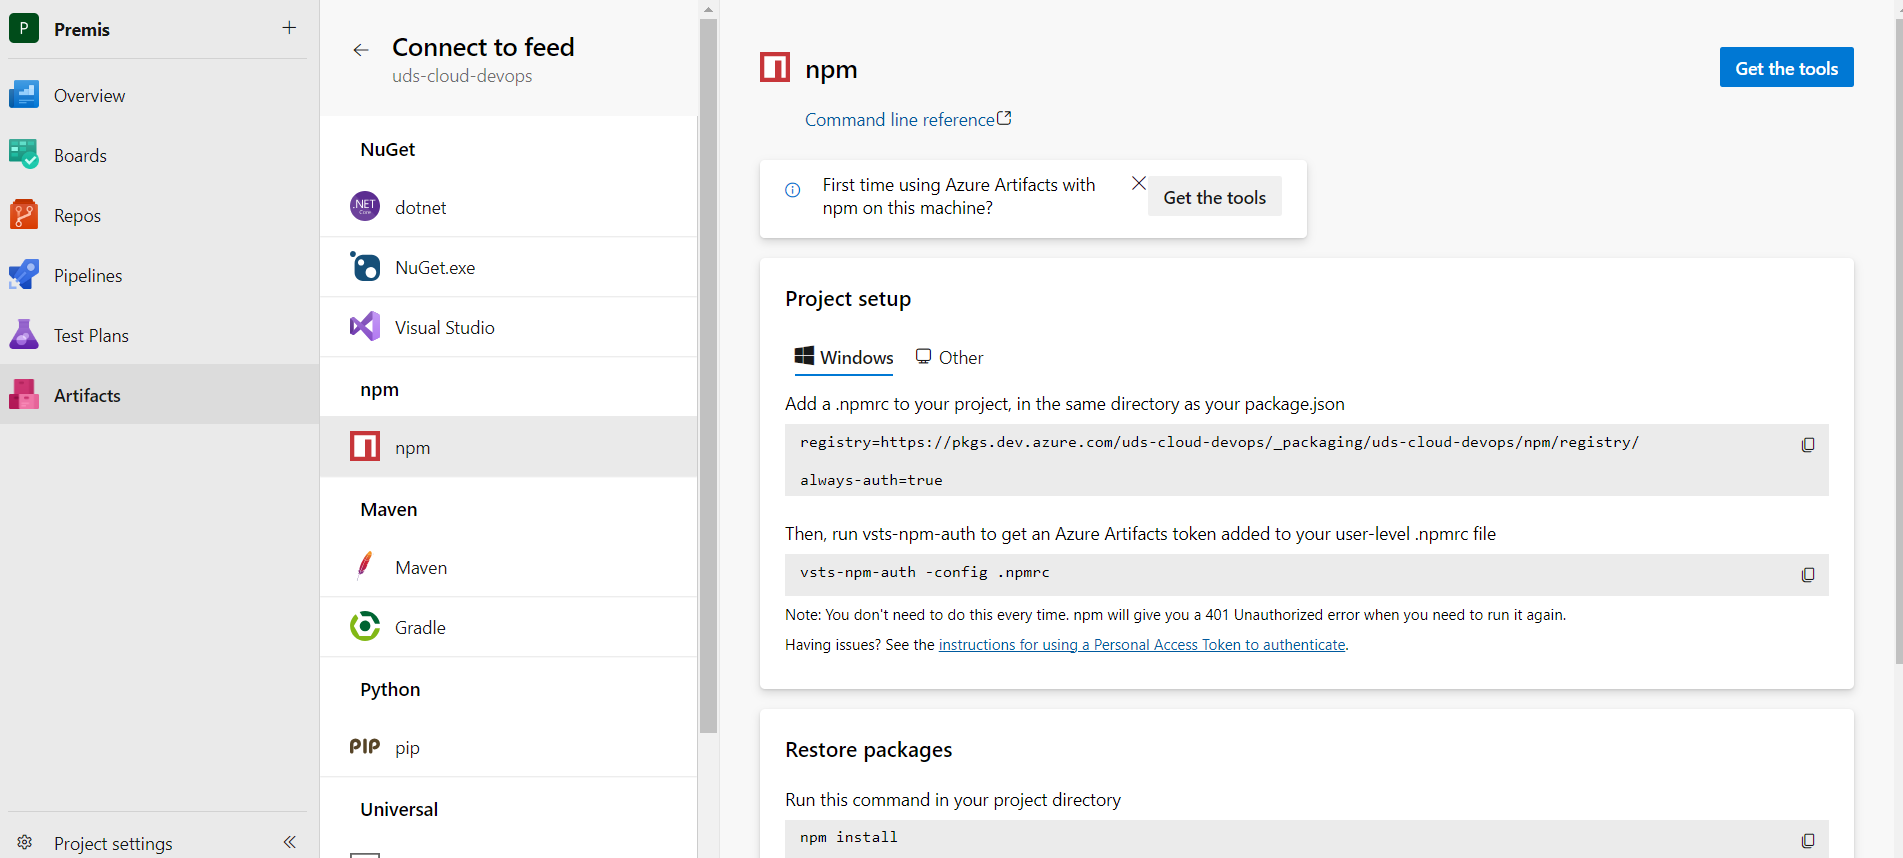Open Repos from the left navigation
The image size is (1903, 858).
(77, 216)
